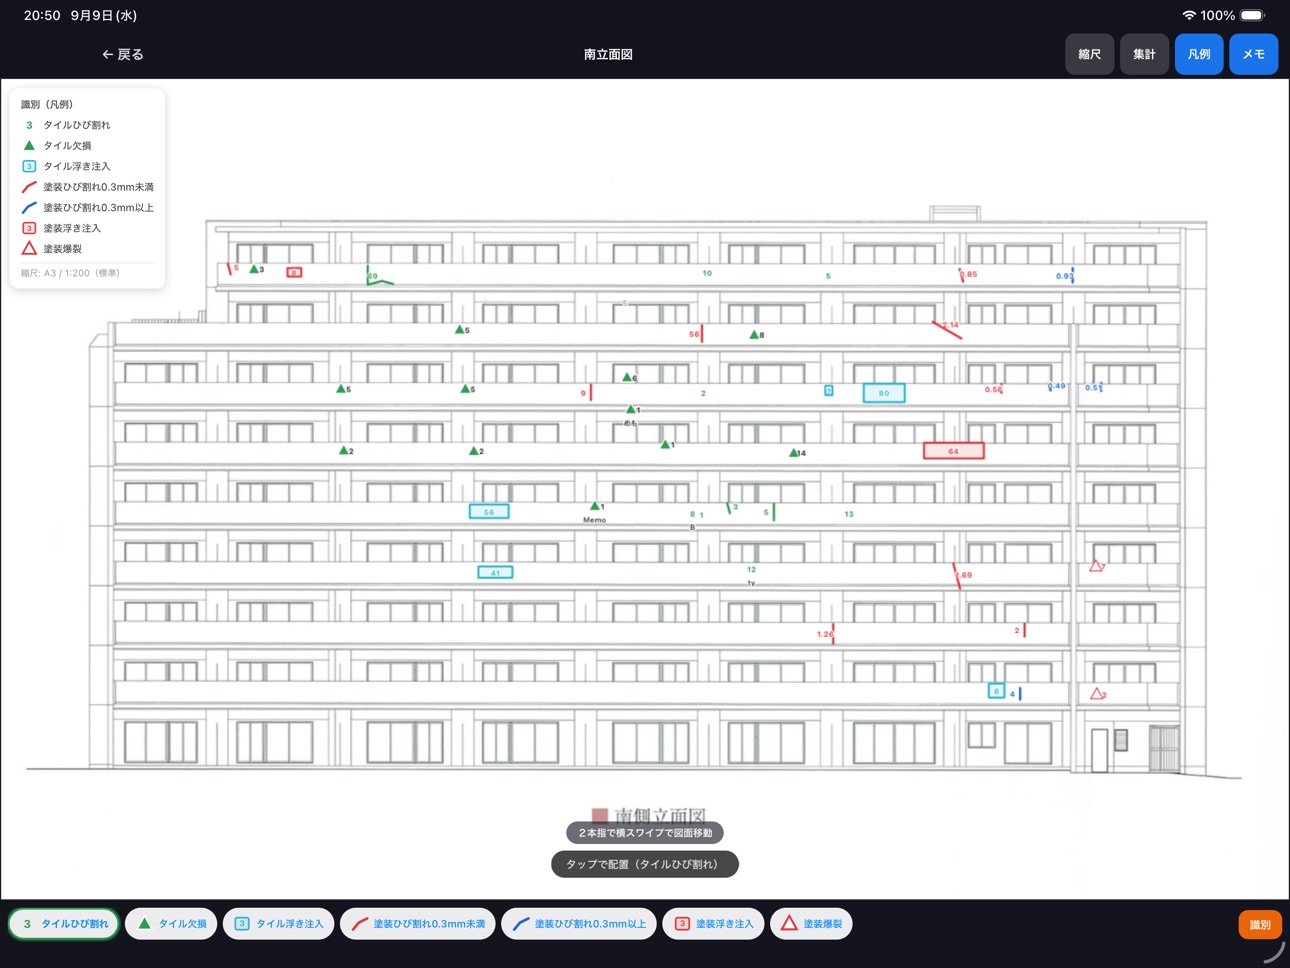The image size is (1290, 968).
Task: Select the タイル欠損 triangle marker type
Action: (171, 924)
